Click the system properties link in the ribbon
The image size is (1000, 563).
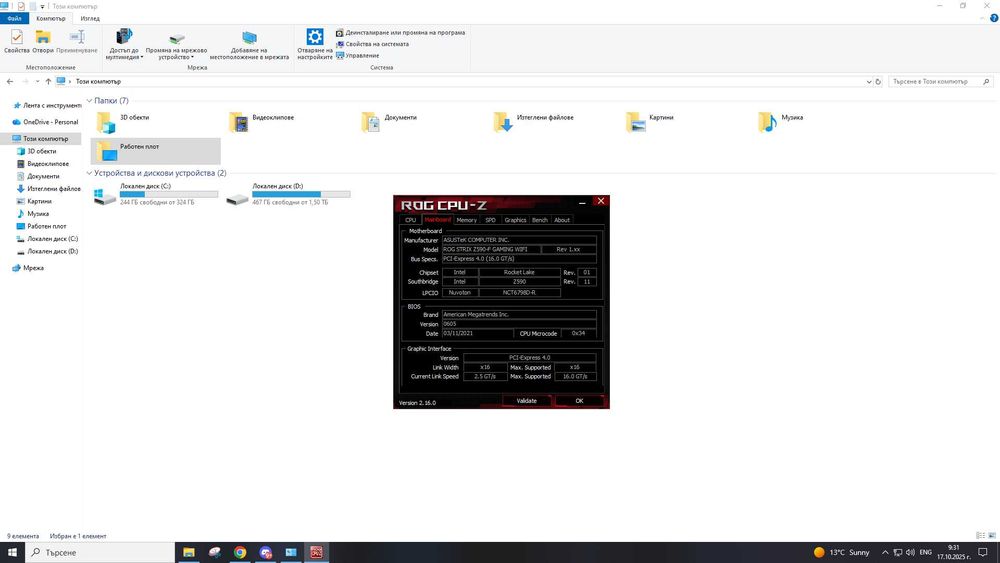[x=372, y=44]
